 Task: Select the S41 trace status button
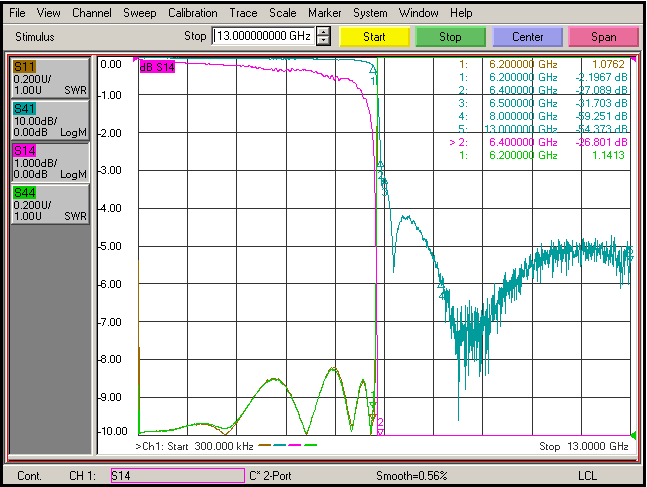coord(50,121)
